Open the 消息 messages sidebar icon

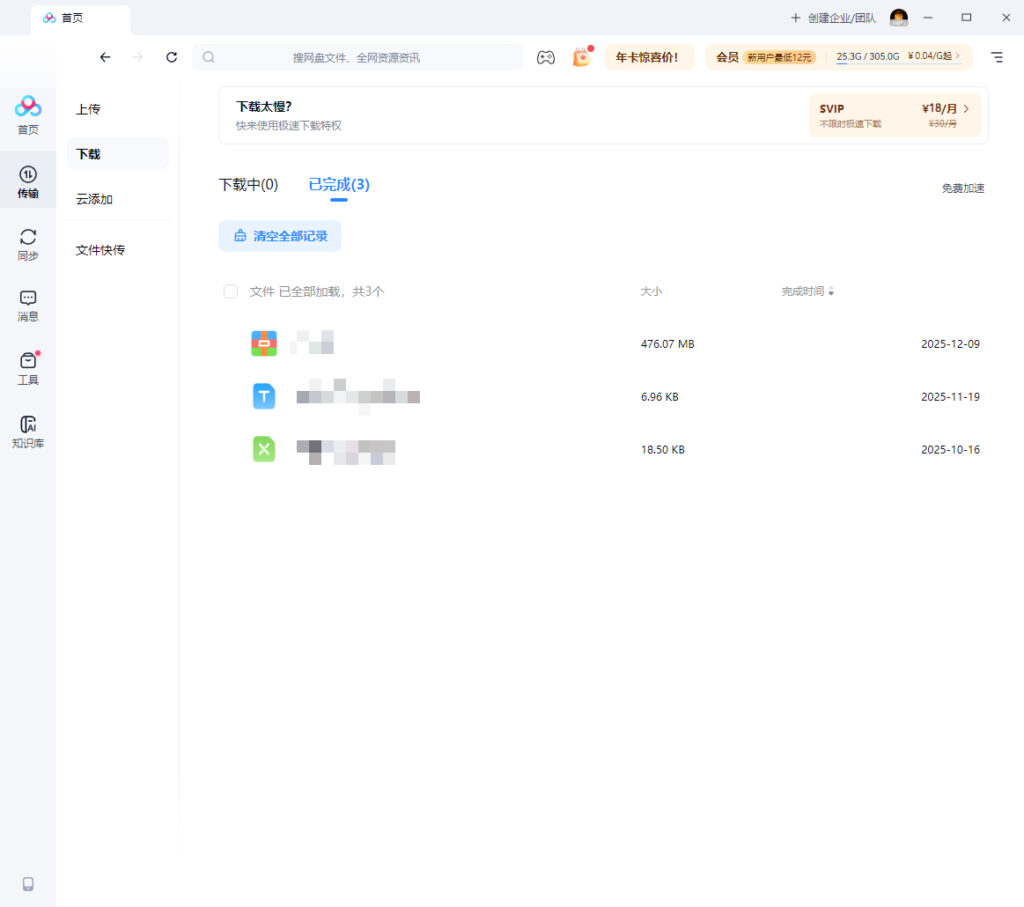coord(28,306)
